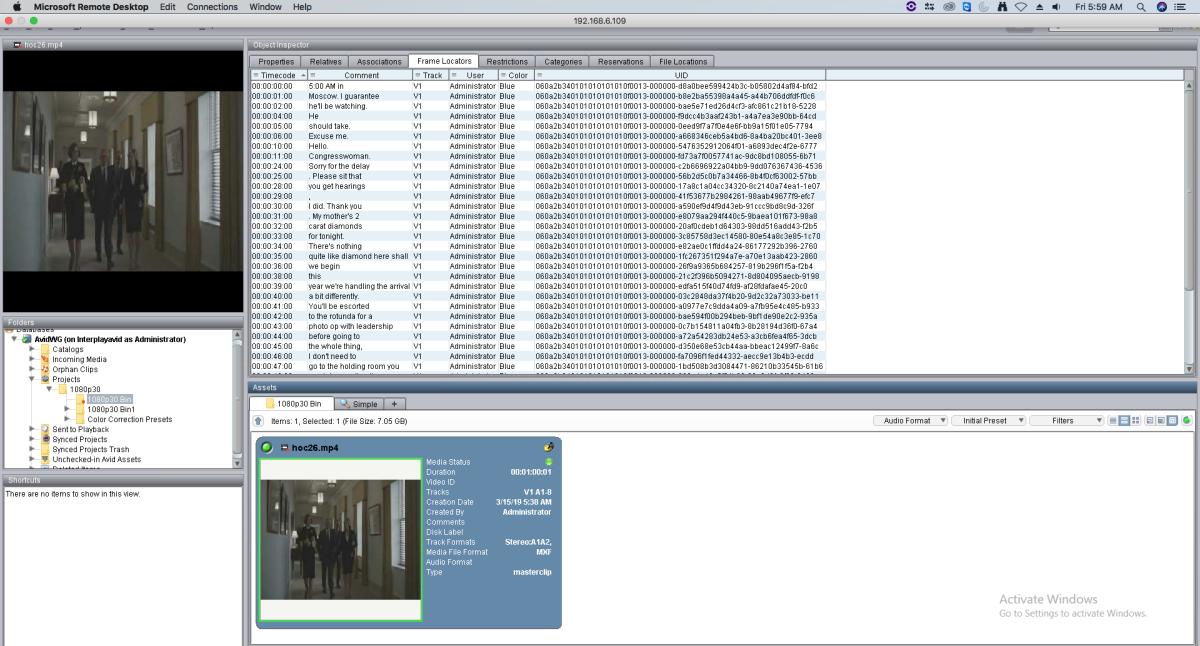The image size is (1200, 646).
Task: Switch assets to list view icon
Action: point(1113,421)
